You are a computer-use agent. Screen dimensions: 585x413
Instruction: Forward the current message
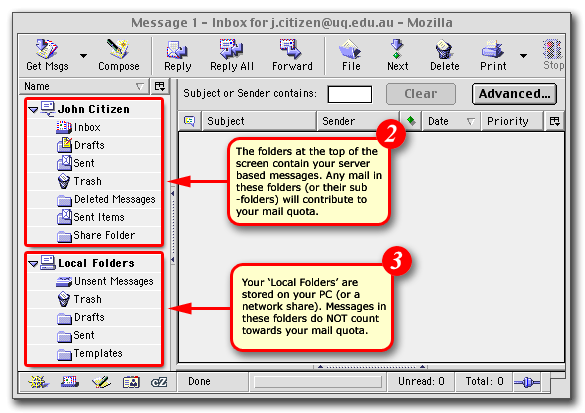pos(292,54)
